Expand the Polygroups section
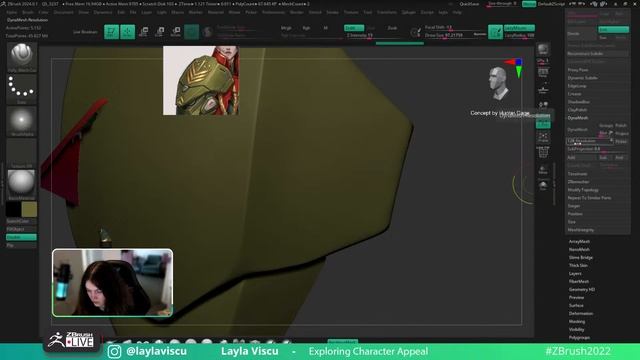Screen dimensions: 640x360 point(579,338)
